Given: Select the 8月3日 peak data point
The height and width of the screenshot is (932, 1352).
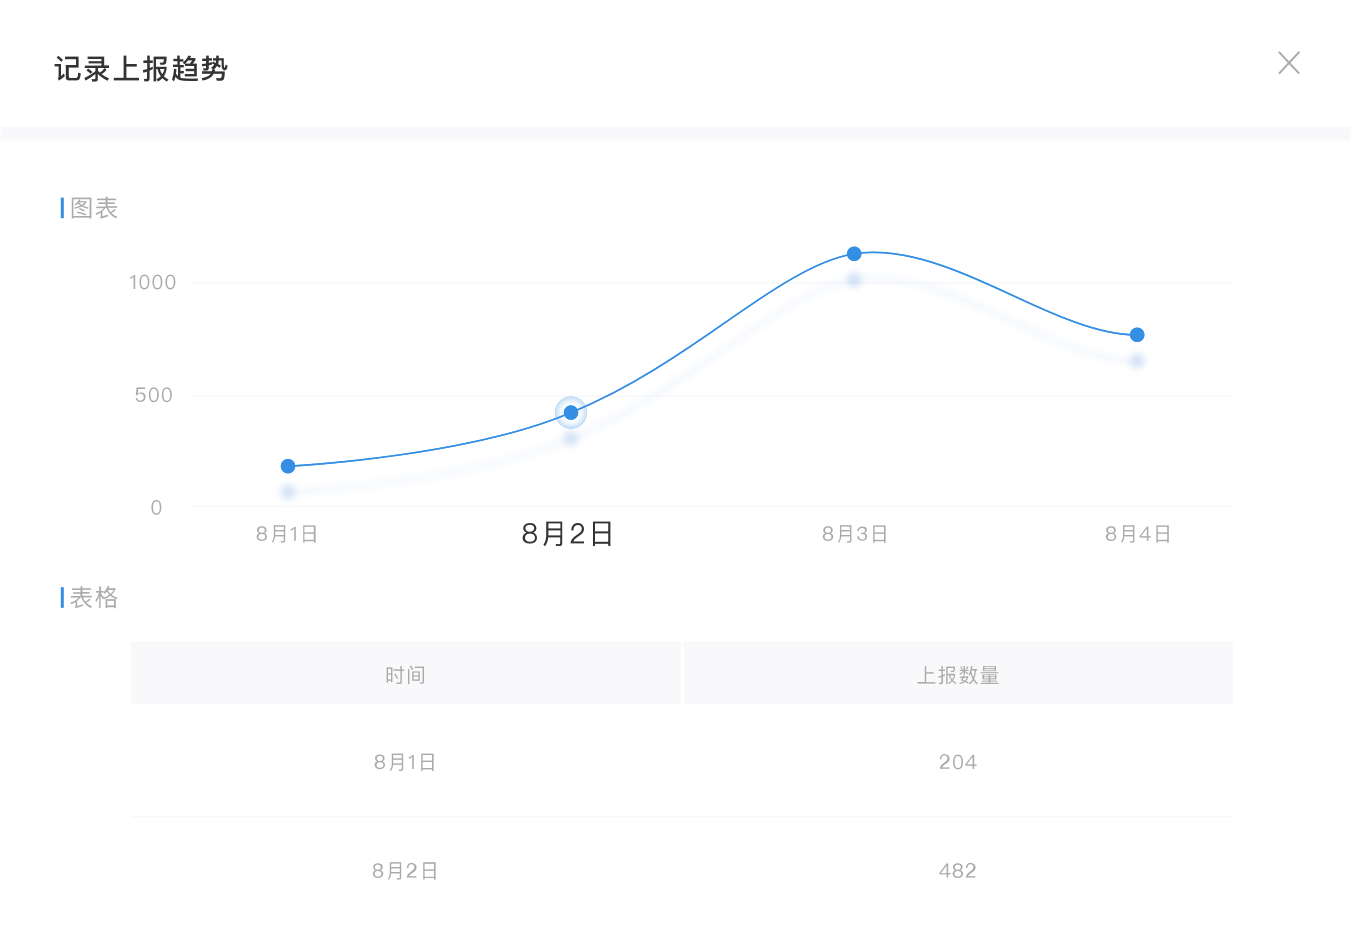Looking at the screenshot, I should point(854,254).
